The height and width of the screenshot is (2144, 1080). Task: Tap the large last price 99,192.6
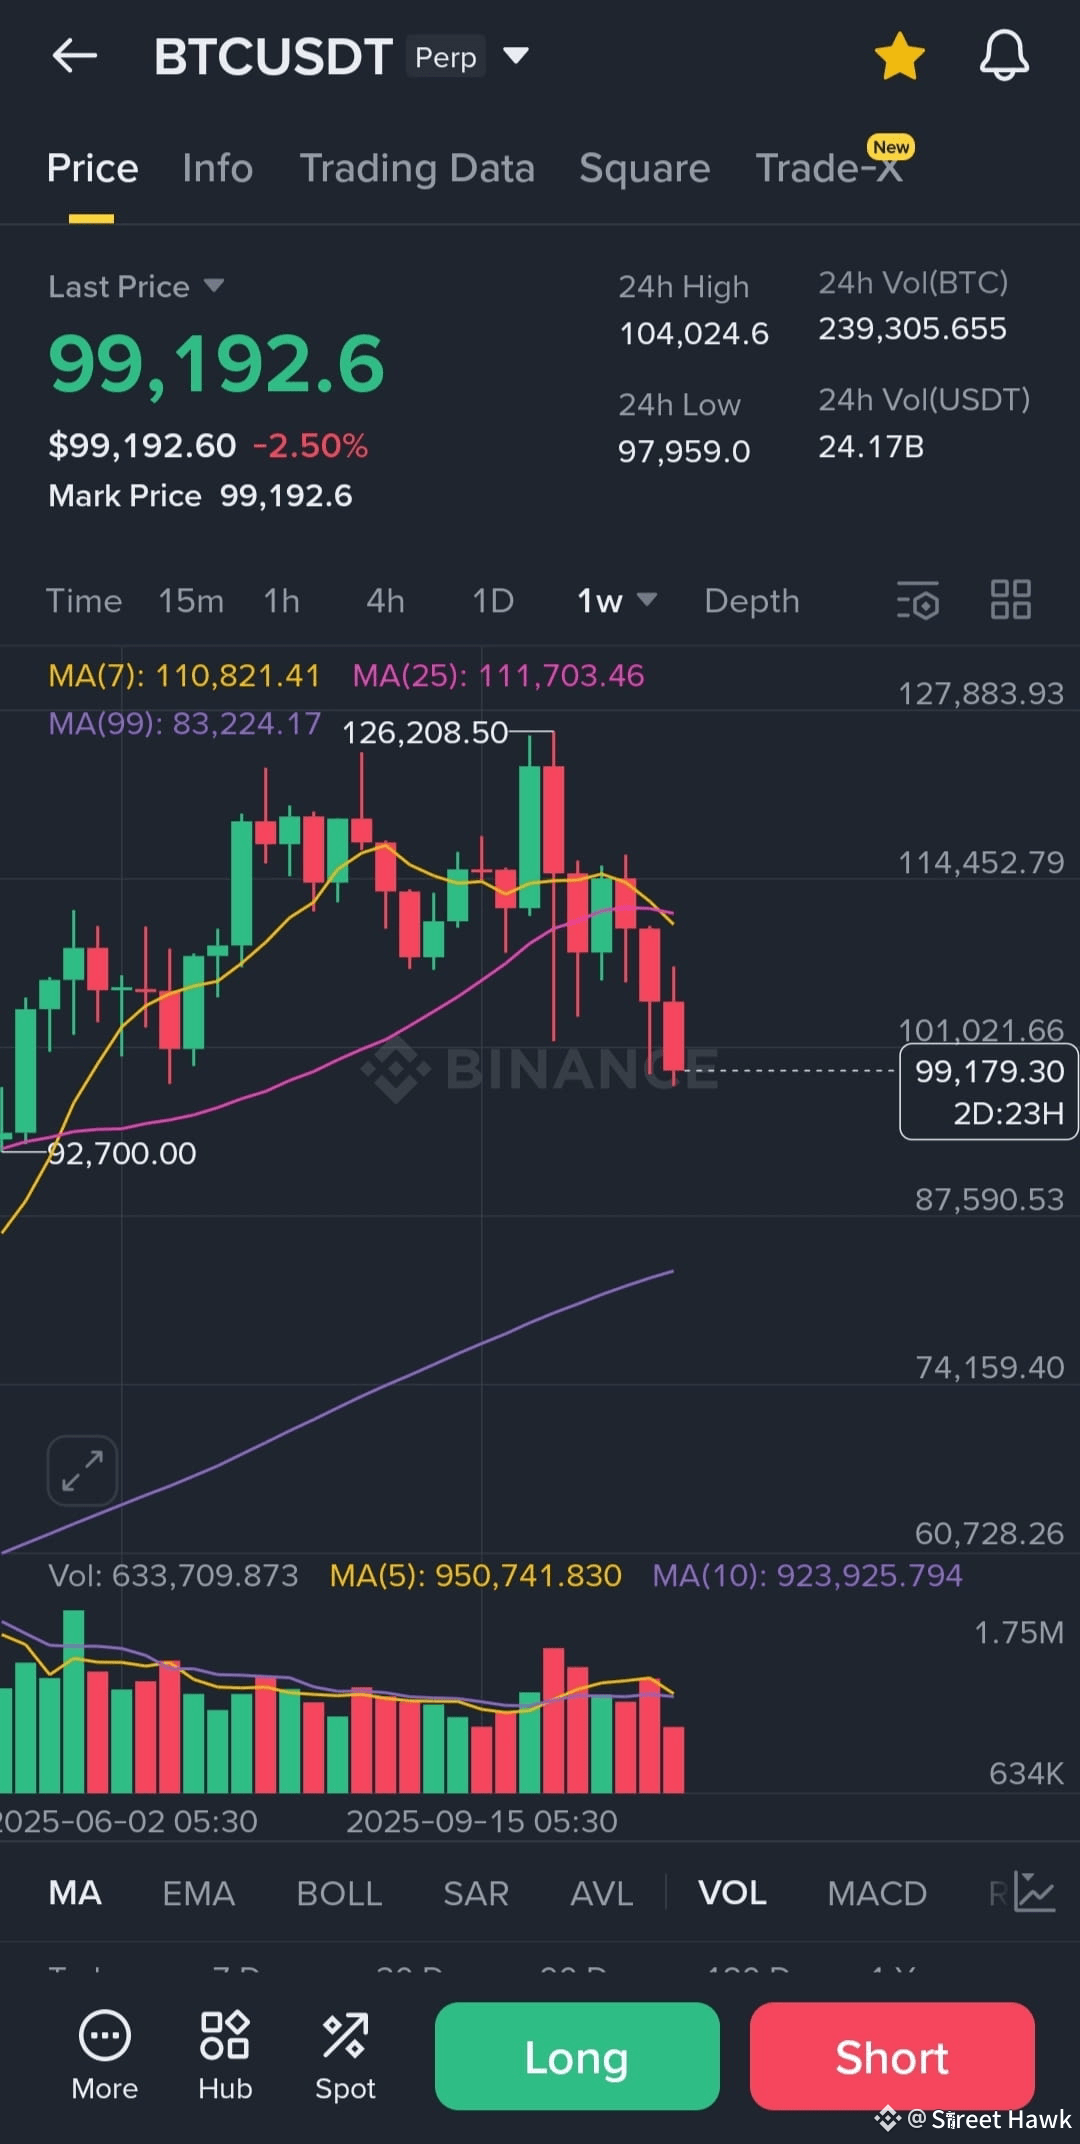coord(216,364)
